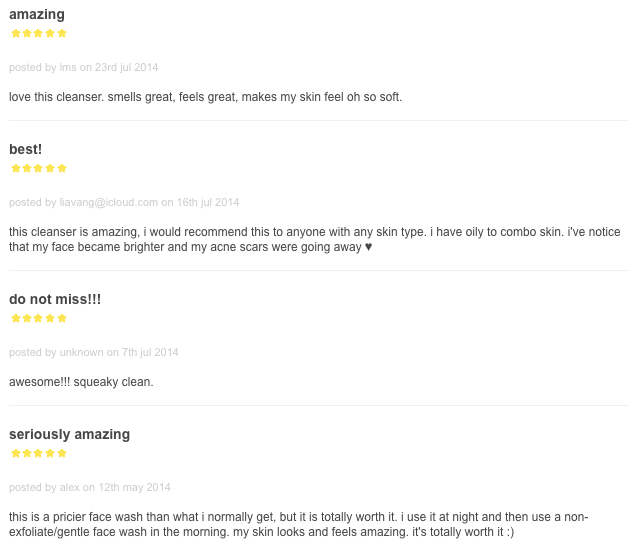
Task: Click "posted by unknown on 7th jul 2014"
Action: [94, 352]
